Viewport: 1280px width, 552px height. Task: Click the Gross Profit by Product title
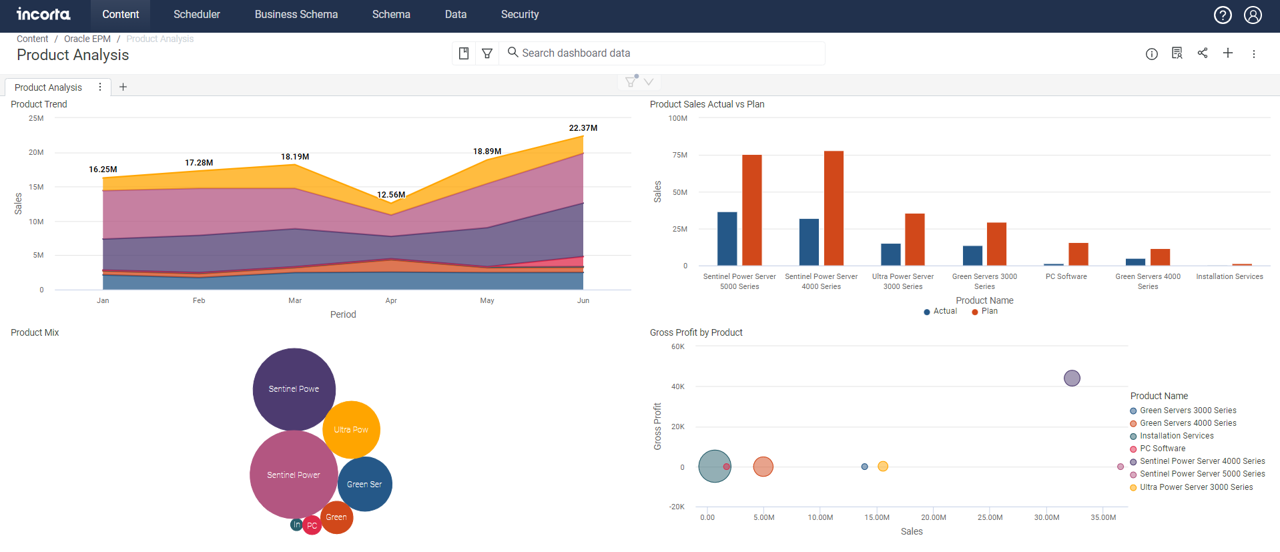[696, 332]
